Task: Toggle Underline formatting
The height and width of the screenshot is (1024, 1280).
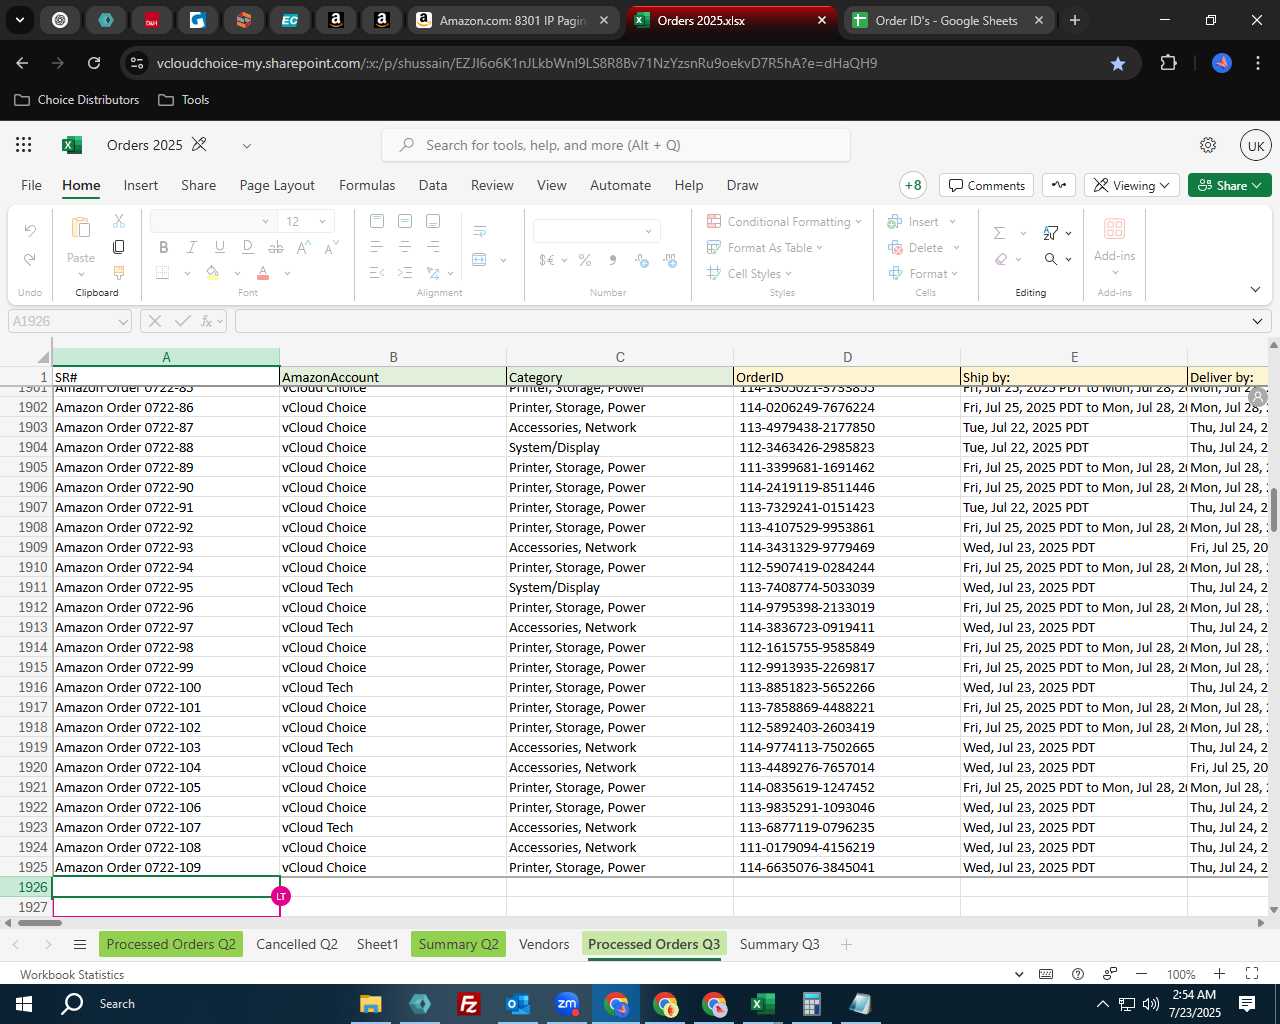Action: click(220, 247)
